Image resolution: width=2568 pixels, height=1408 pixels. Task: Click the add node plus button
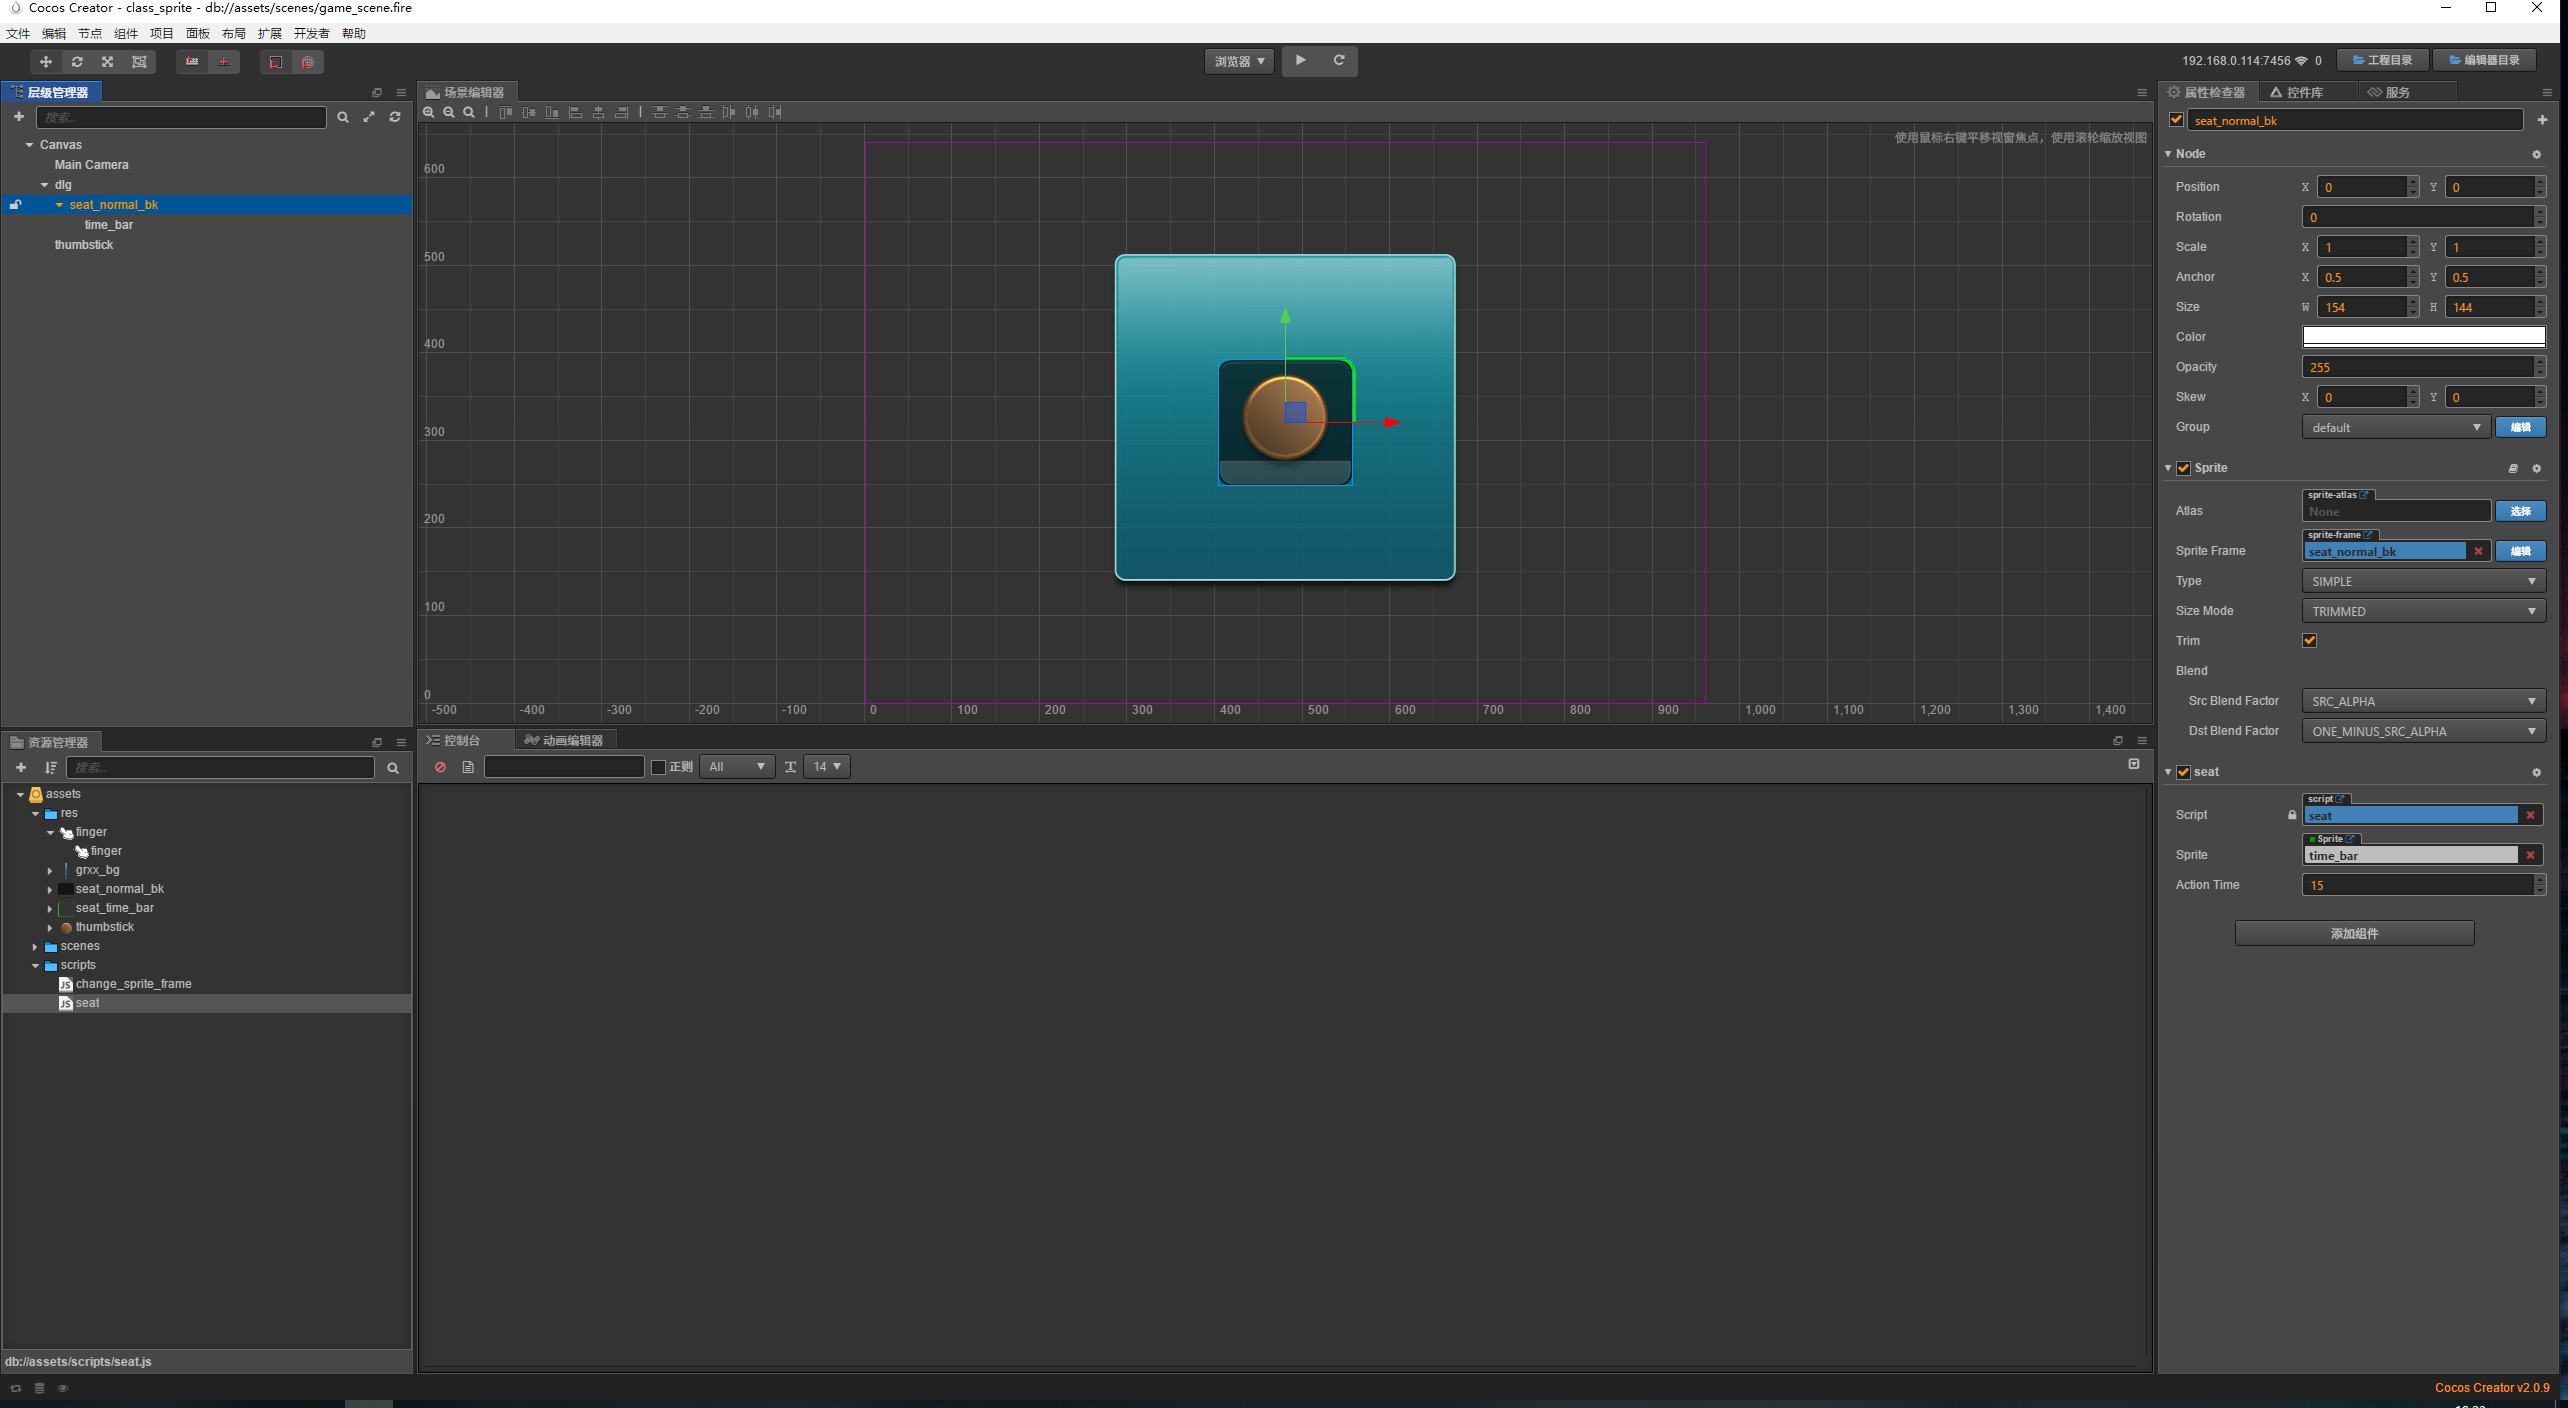(x=19, y=117)
